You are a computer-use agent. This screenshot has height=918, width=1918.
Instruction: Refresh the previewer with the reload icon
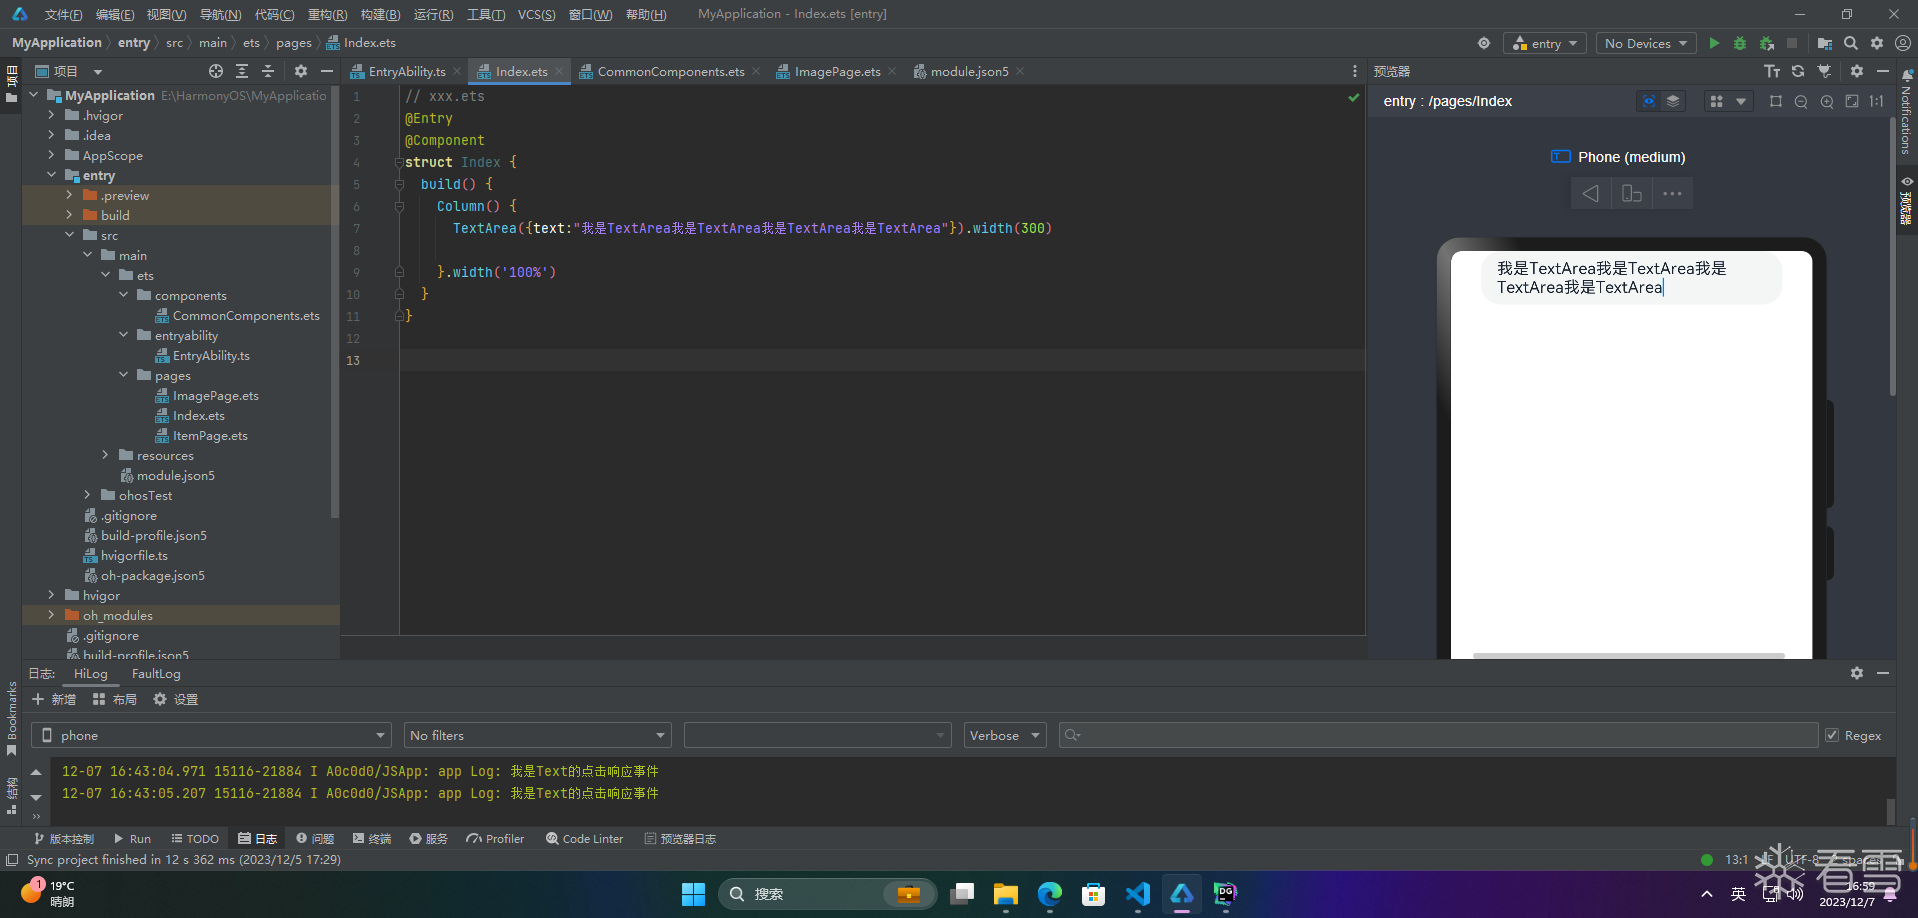coord(1798,71)
